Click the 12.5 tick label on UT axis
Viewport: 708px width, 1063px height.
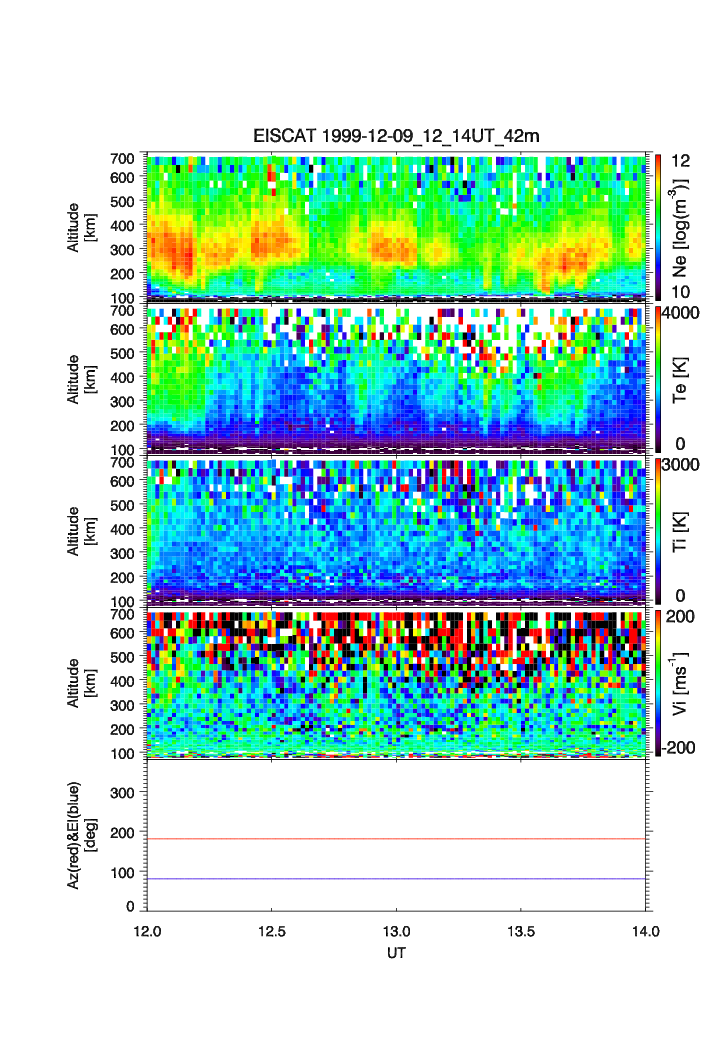(x=272, y=930)
